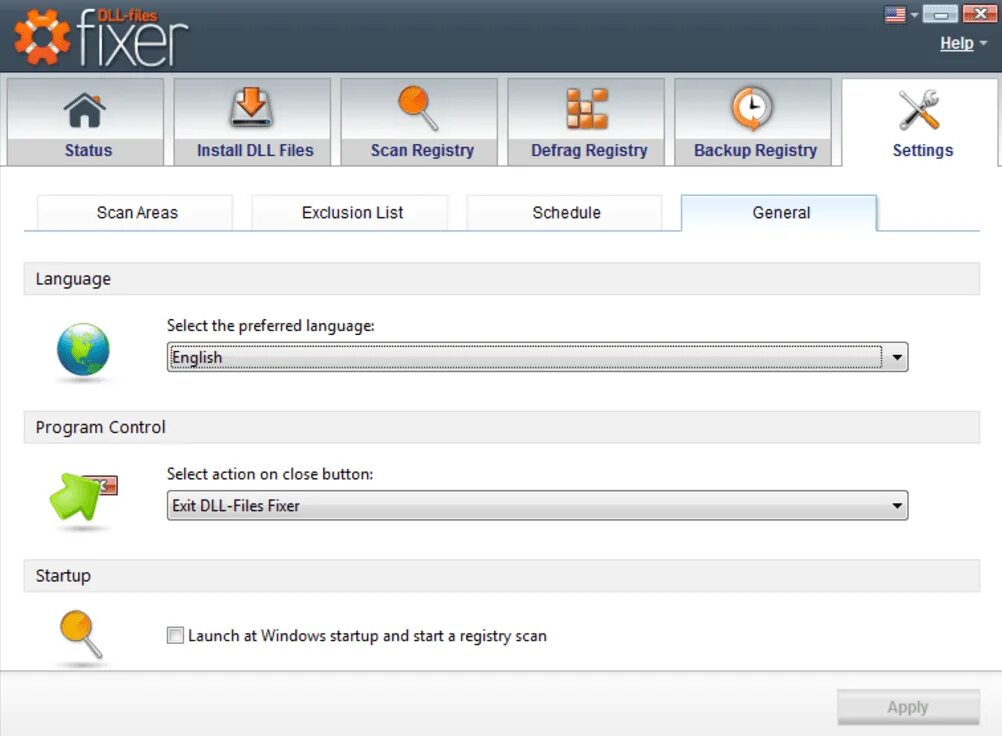Click the Apply button
Screen dimensions: 1002x736
(908, 707)
